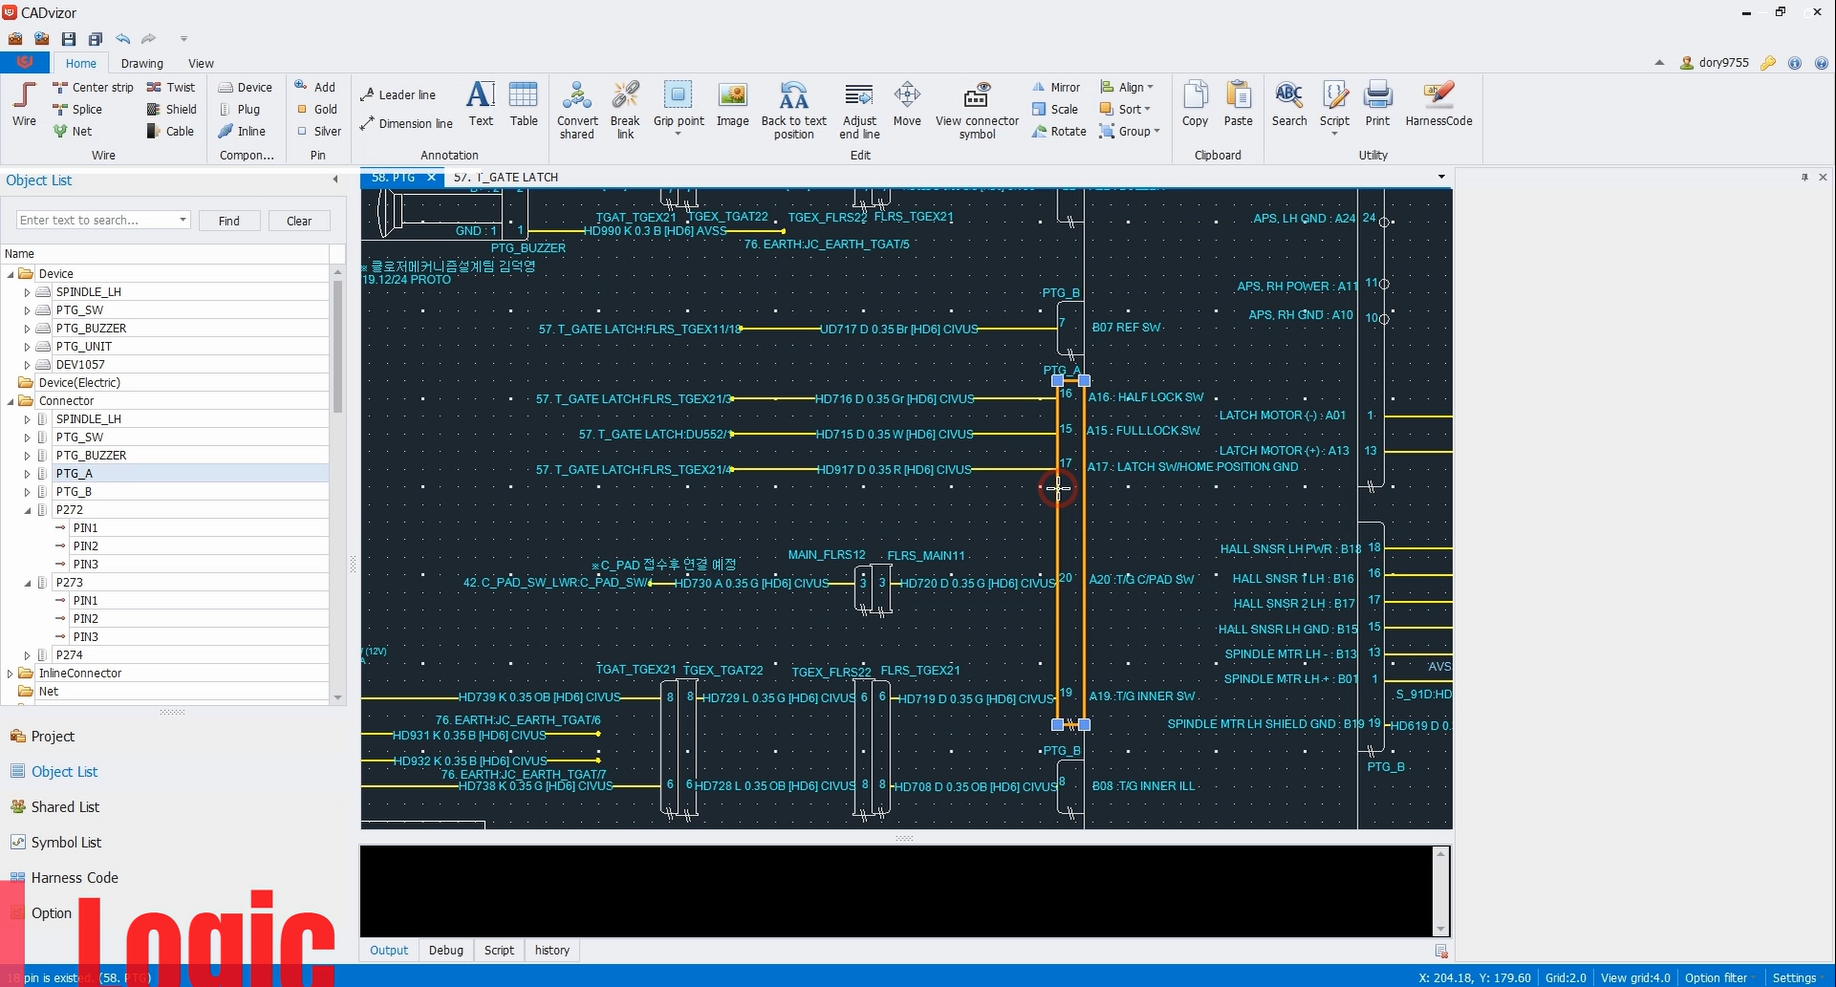
Task: Select the Gold pin option
Action: [x=317, y=109]
